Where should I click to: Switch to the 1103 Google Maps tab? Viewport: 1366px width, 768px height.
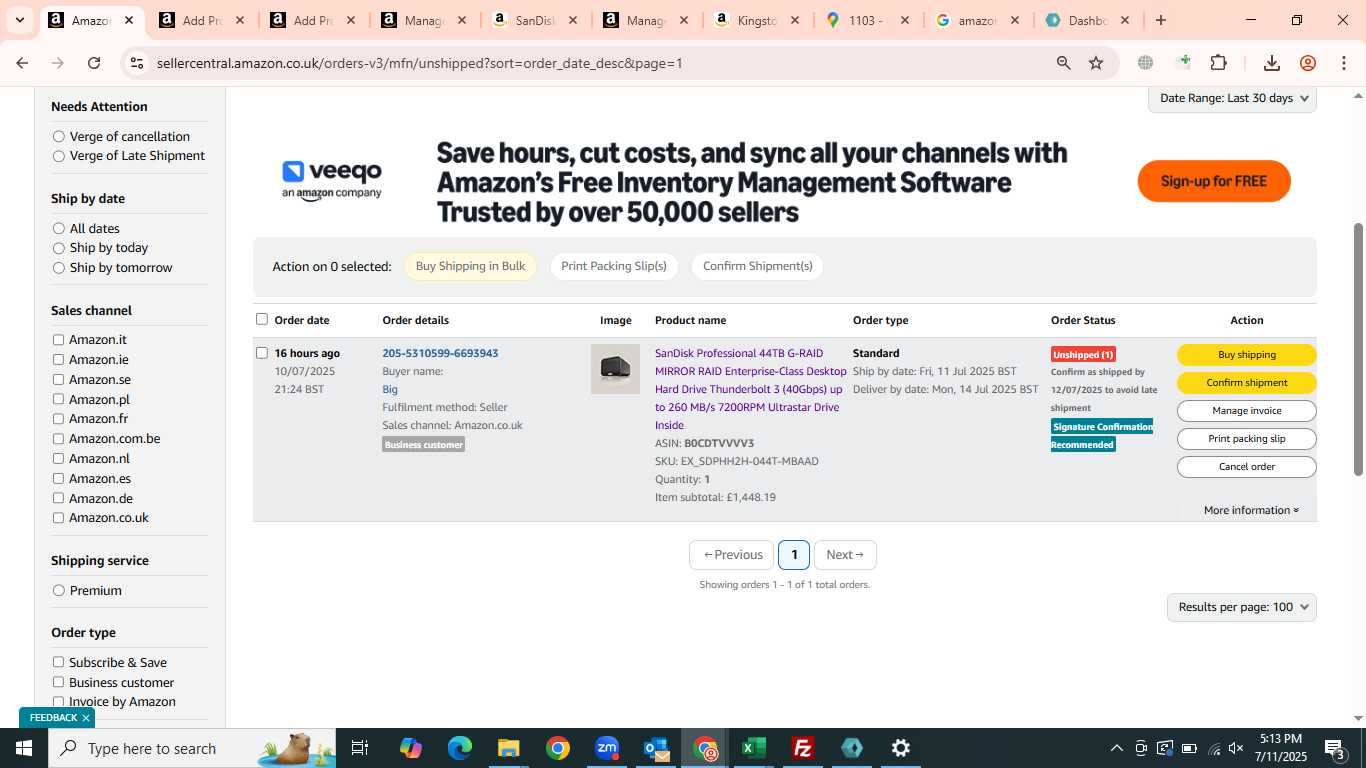(x=866, y=20)
